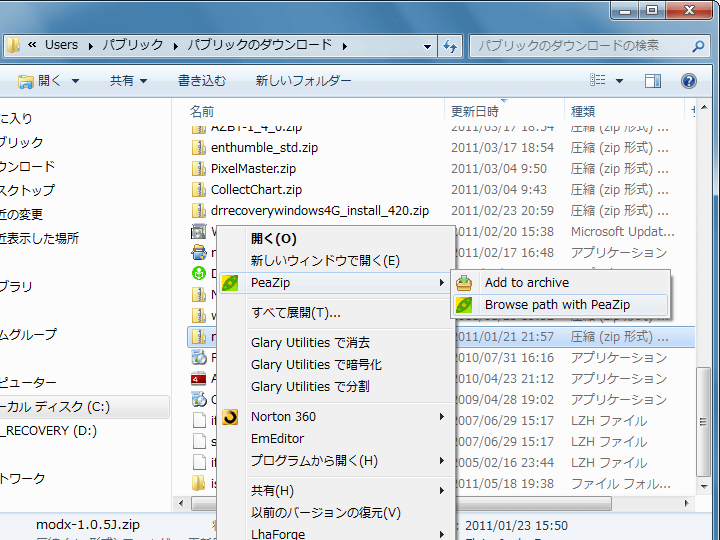Click the application icon dated 2009/04/28 19:02
The width and height of the screenshot is (720, 540).
coord(198,399)
